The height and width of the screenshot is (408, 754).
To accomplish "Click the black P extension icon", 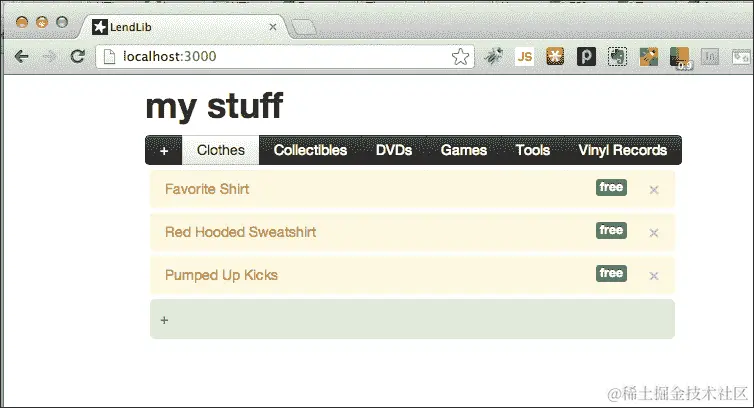I will click(x=586, y=57).
